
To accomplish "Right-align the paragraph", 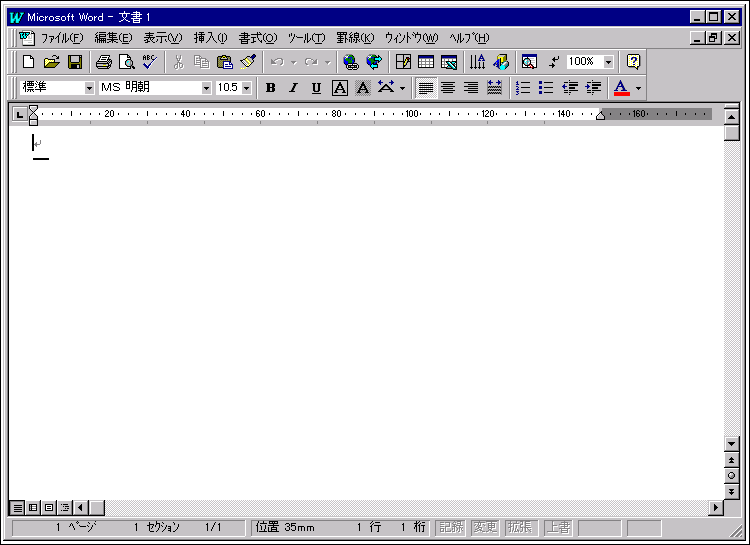I will pos(471,88).
